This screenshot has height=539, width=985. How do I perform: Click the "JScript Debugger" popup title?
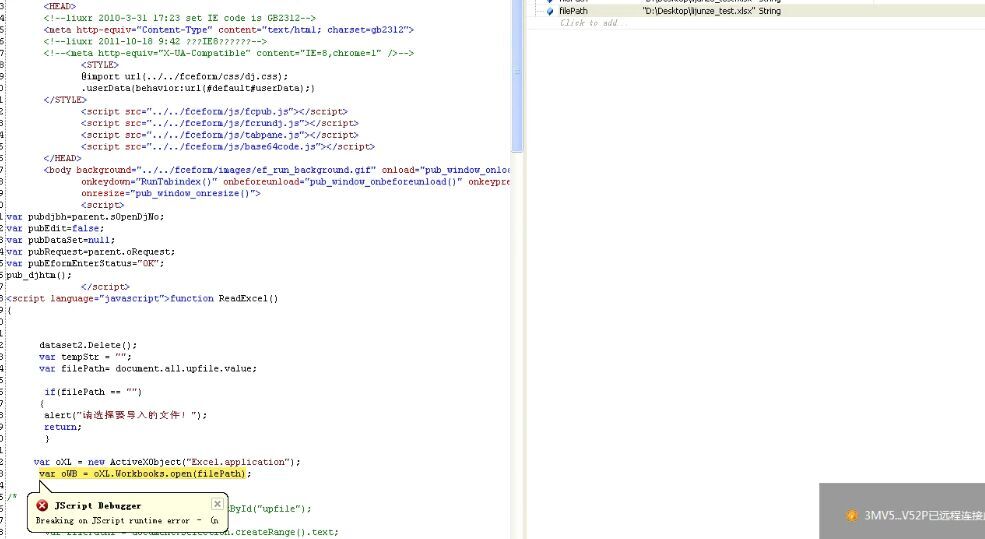tap(98, 506)
